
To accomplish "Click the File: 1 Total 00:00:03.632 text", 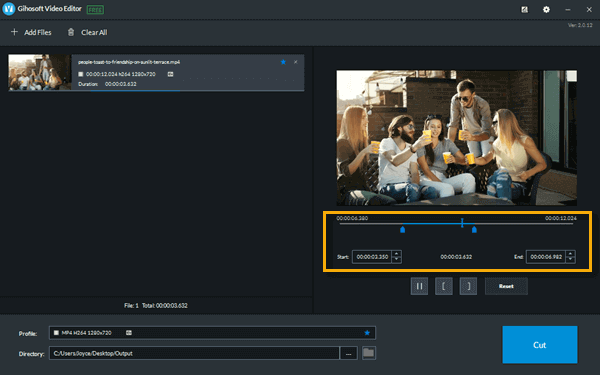I will 156,305.
